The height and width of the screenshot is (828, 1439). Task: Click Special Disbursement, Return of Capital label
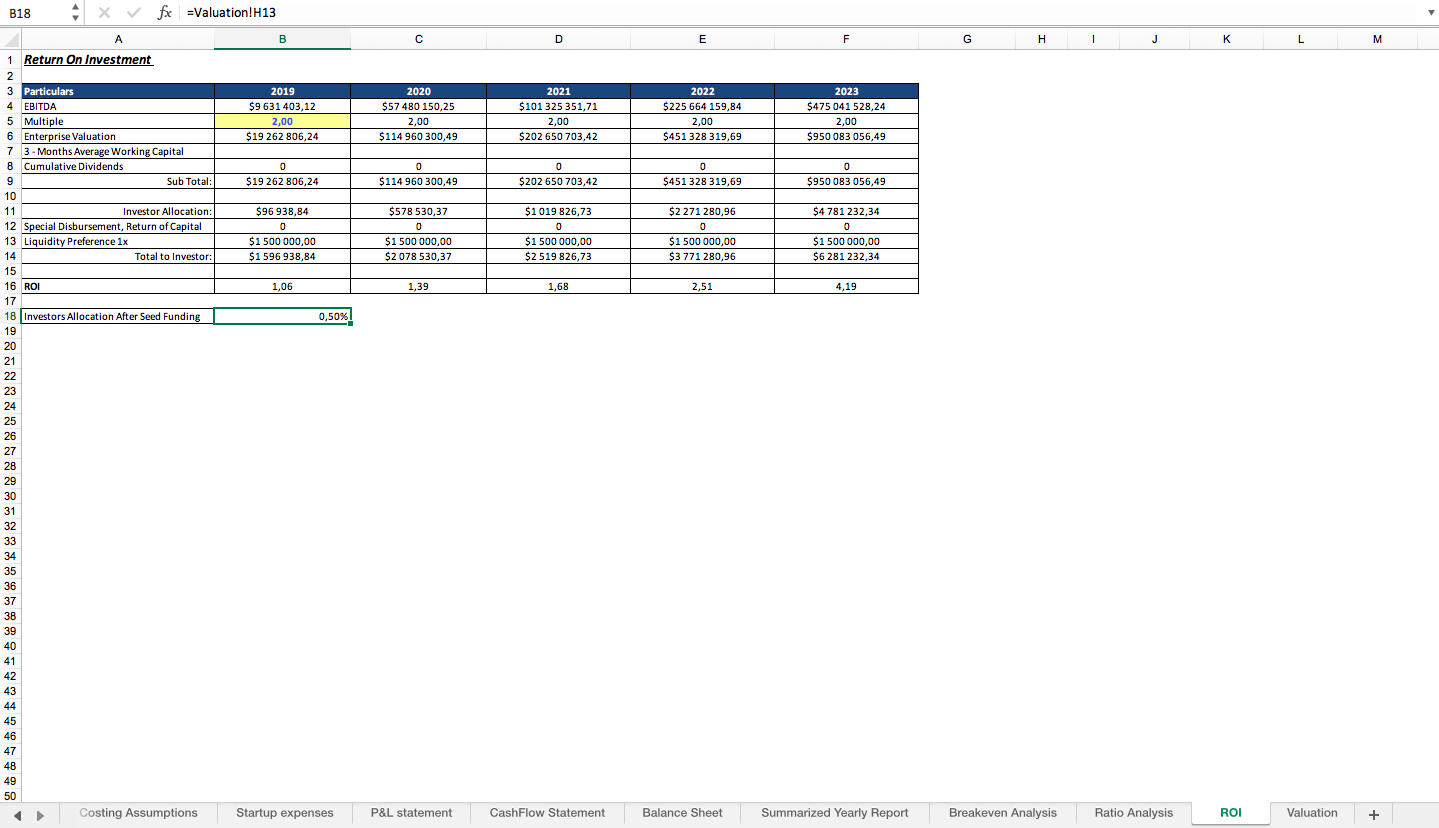pyautogui.click(x=118, y=226)
